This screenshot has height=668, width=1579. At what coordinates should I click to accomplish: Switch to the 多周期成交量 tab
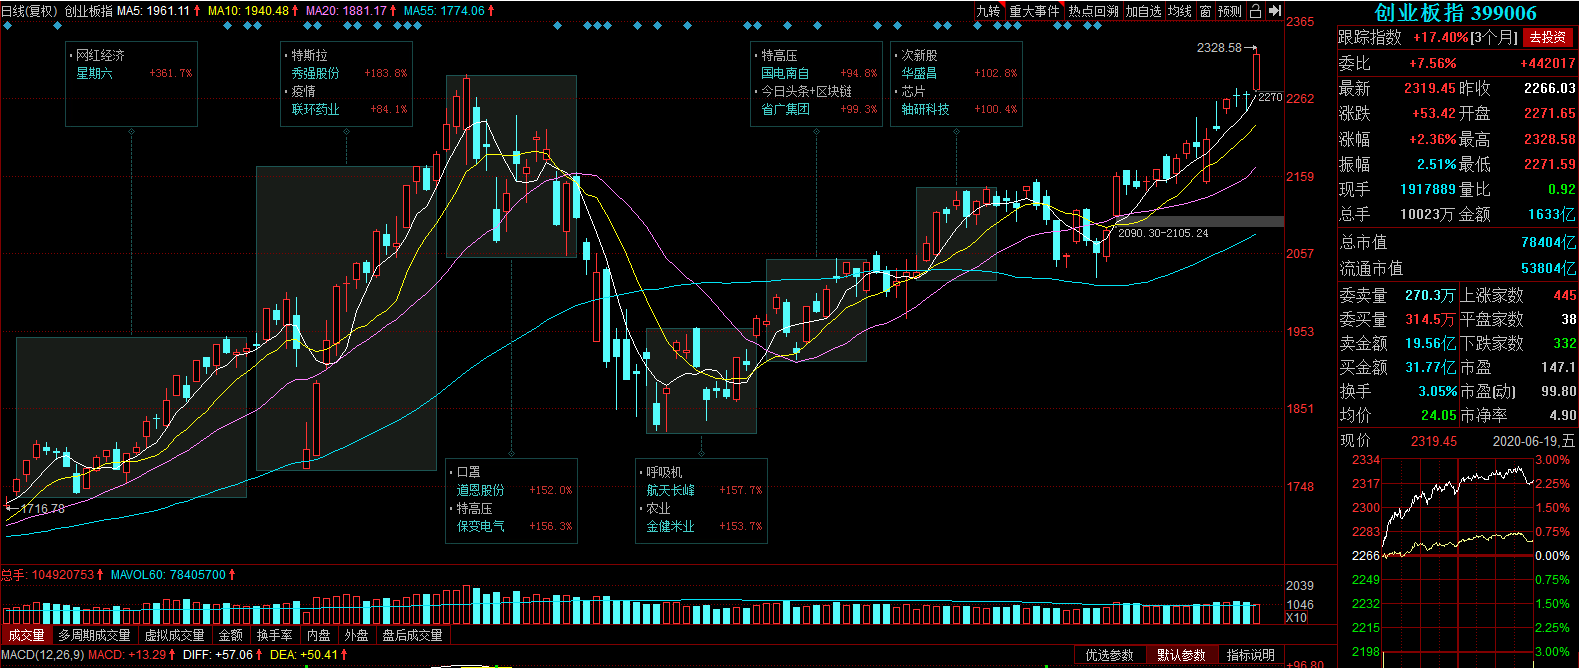coord(94,635)
